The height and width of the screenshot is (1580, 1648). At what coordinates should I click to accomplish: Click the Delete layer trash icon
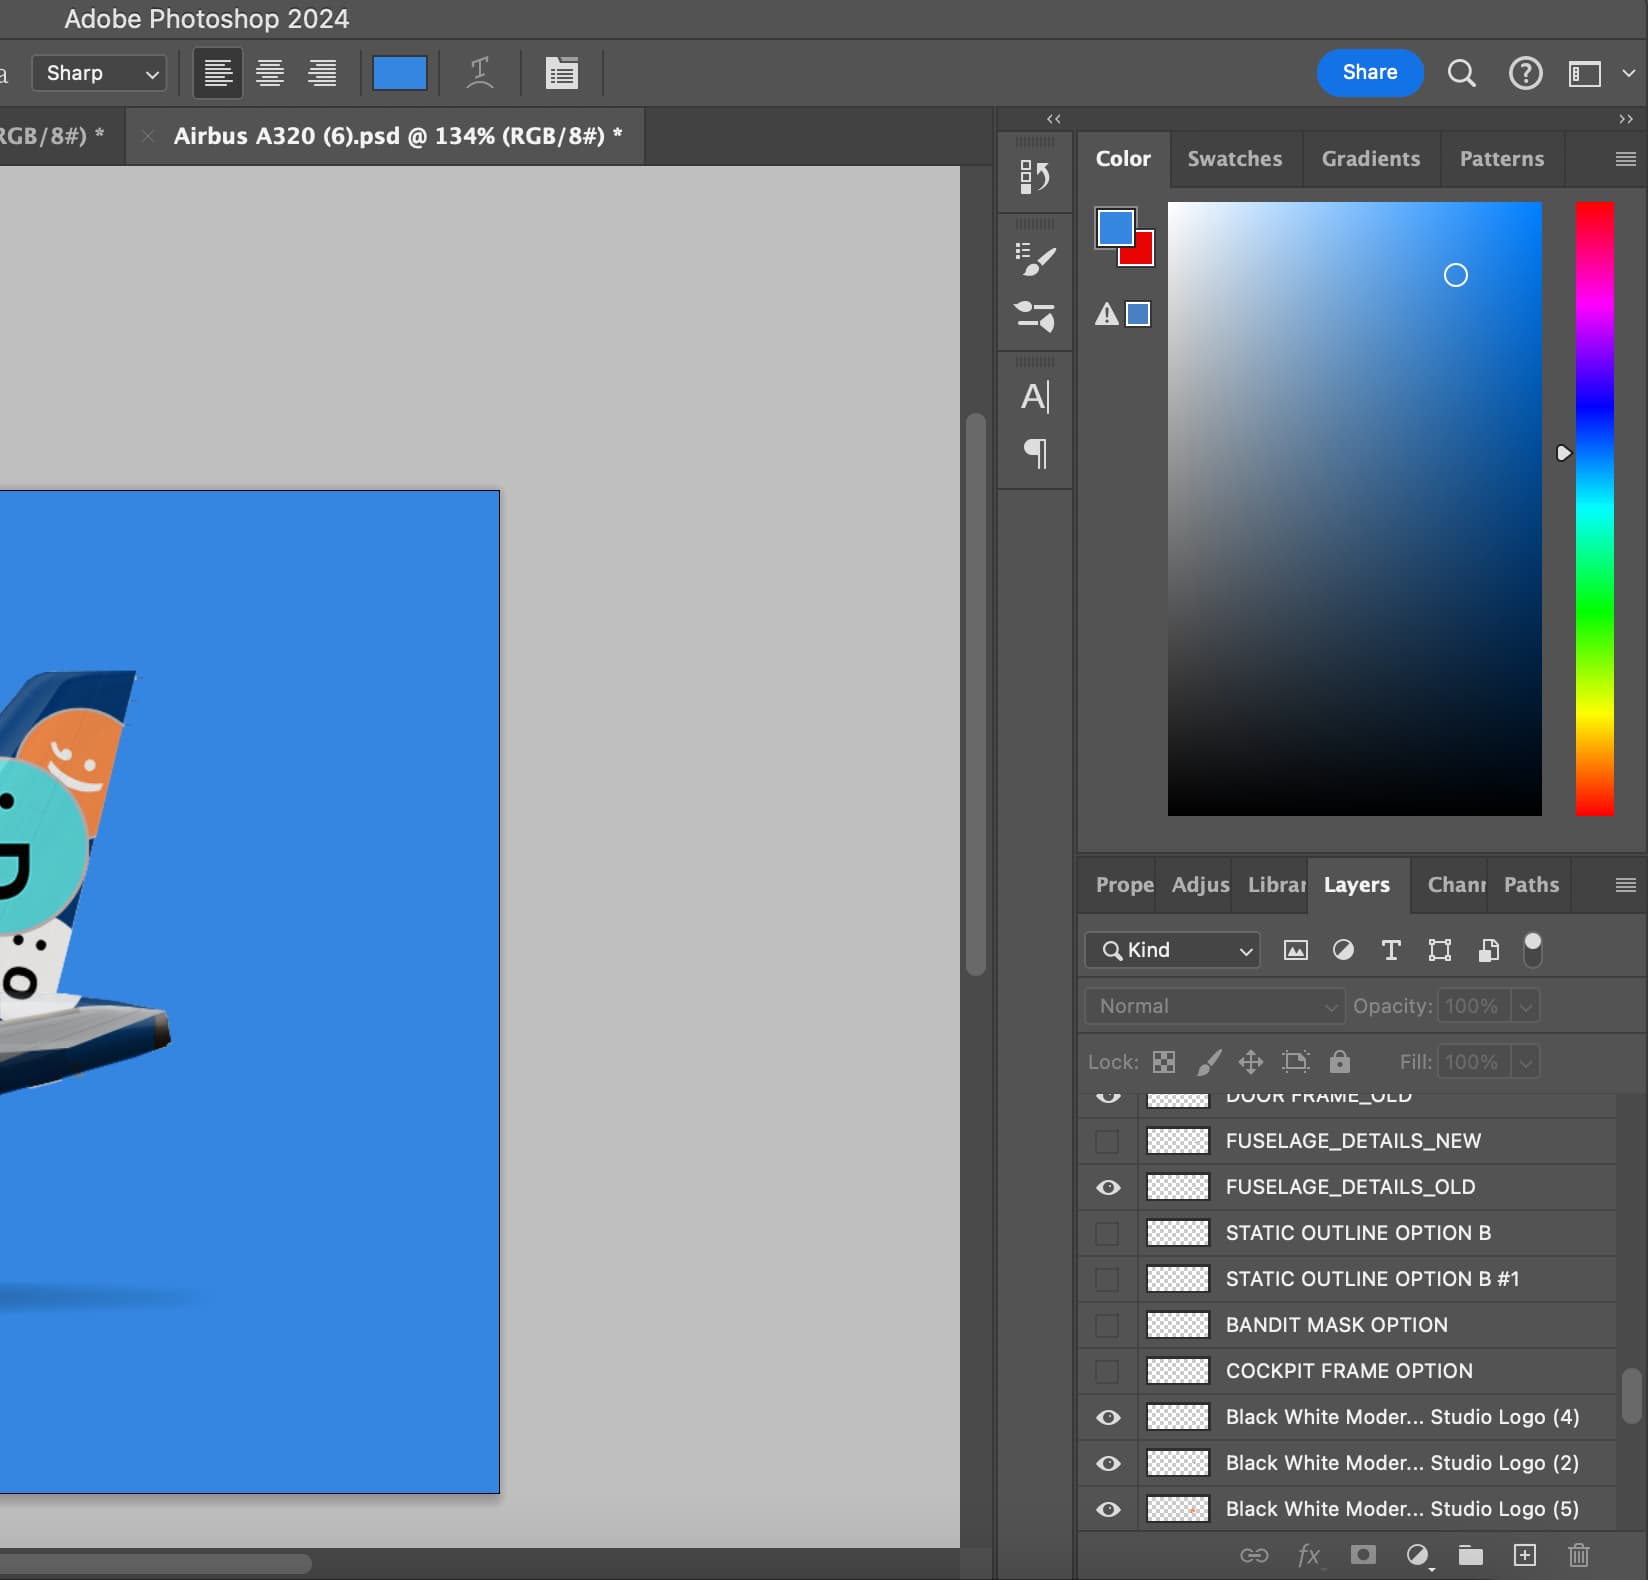(1578, 1554)
